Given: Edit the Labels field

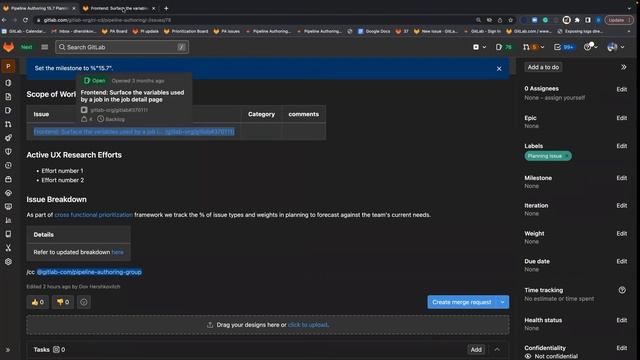Looking at the screenshot, I should pyautogui.click(x=622, y=146).
